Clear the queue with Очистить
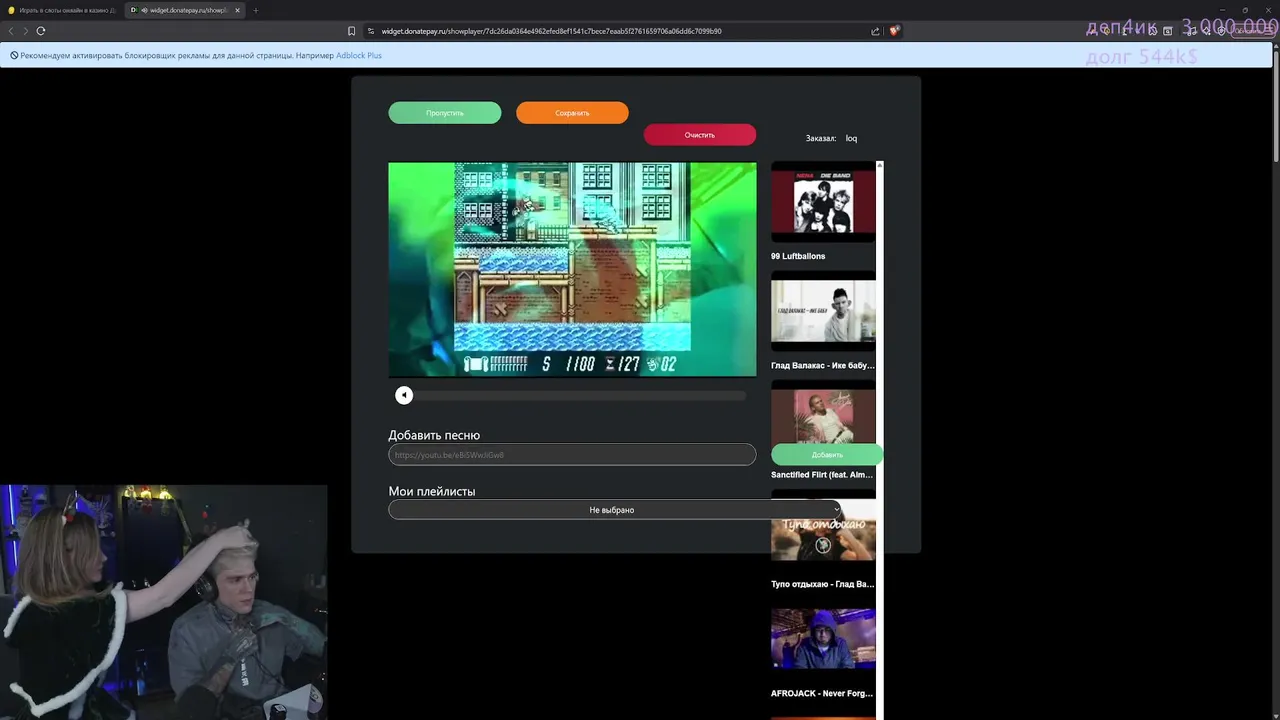Image resolution: width=1280 pixels, height=720 pixels. click(700, 135)
